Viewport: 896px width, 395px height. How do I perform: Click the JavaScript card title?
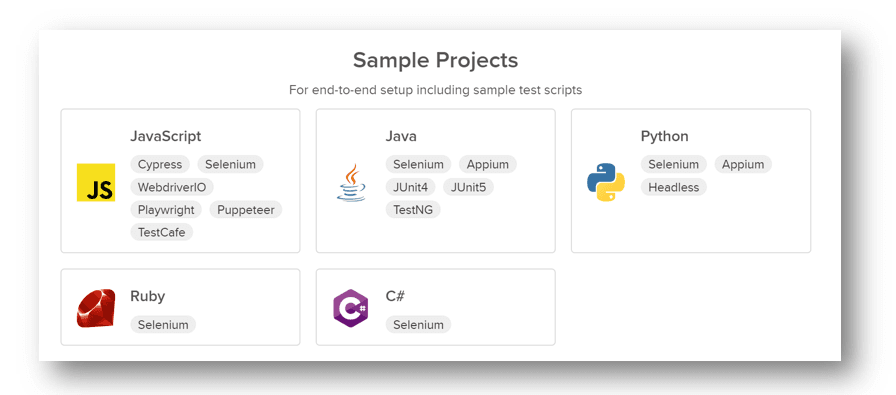tap(166, 137)
